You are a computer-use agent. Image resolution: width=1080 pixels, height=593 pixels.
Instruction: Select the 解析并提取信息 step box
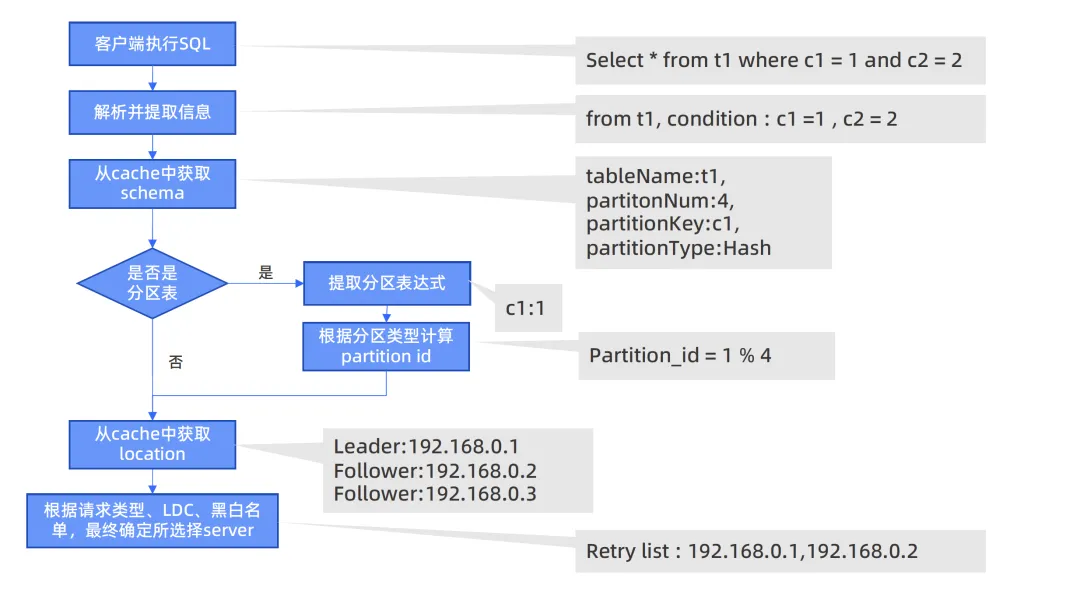[x=152, y=112]
